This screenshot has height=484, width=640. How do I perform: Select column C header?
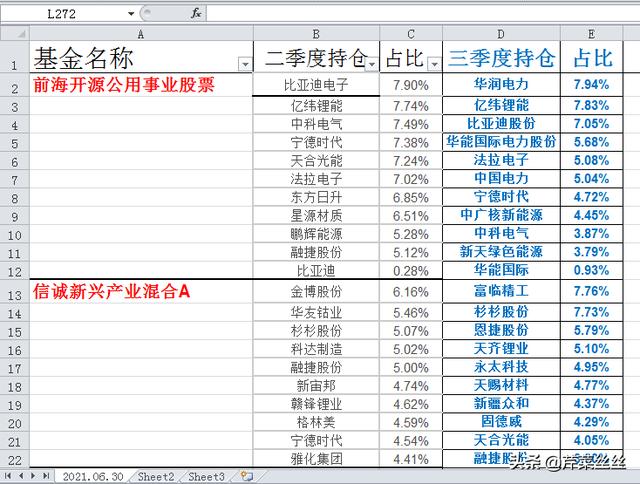tap(411, 34)
